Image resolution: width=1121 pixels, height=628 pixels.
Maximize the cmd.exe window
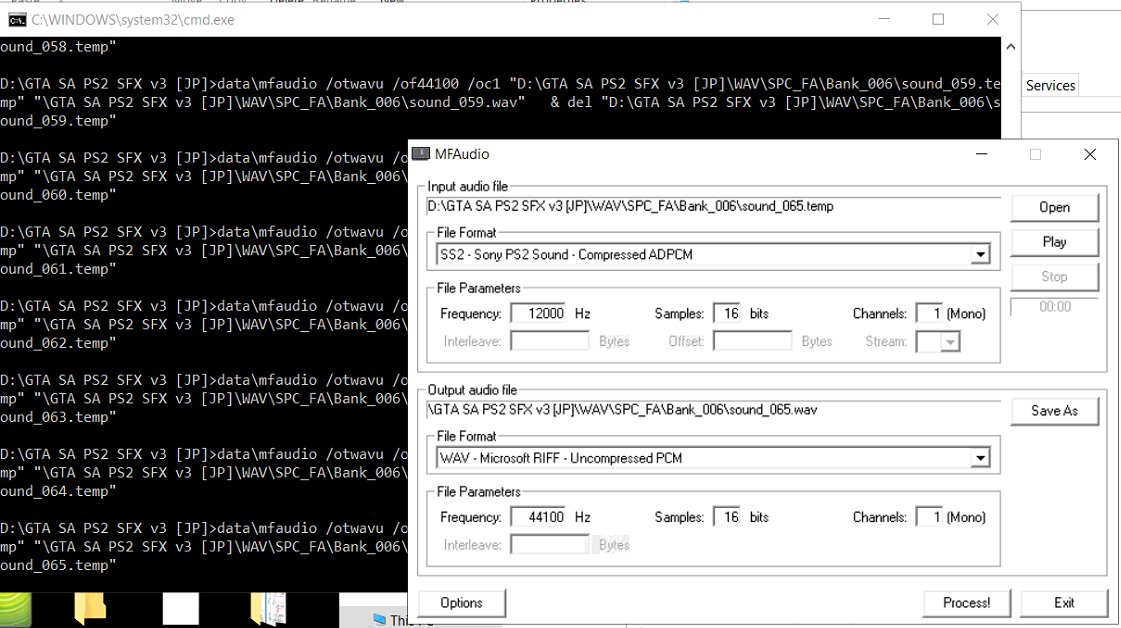coord(938,20)
